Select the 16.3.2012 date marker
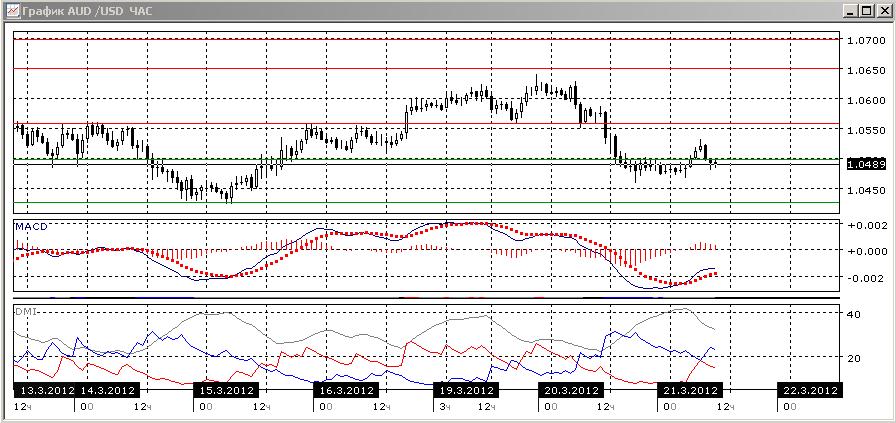Image resolution: width=896 pixels, height=423 pixels. pos(345,391)
